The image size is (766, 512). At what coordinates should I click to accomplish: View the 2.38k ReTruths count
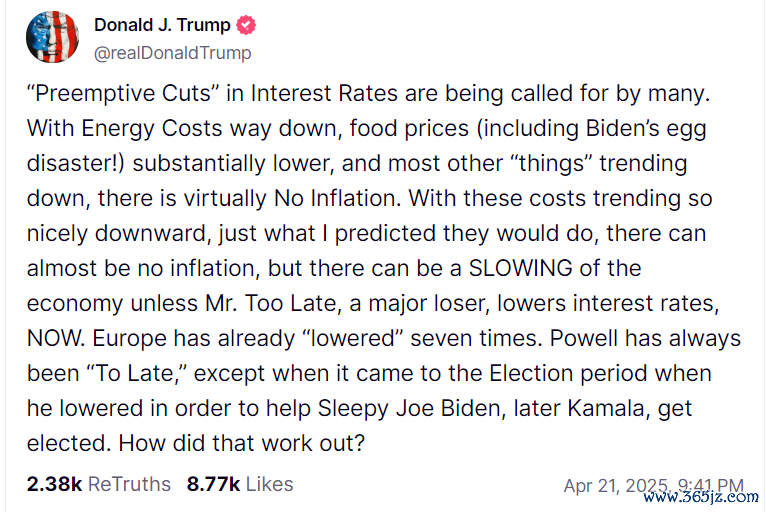click(54, 484)
